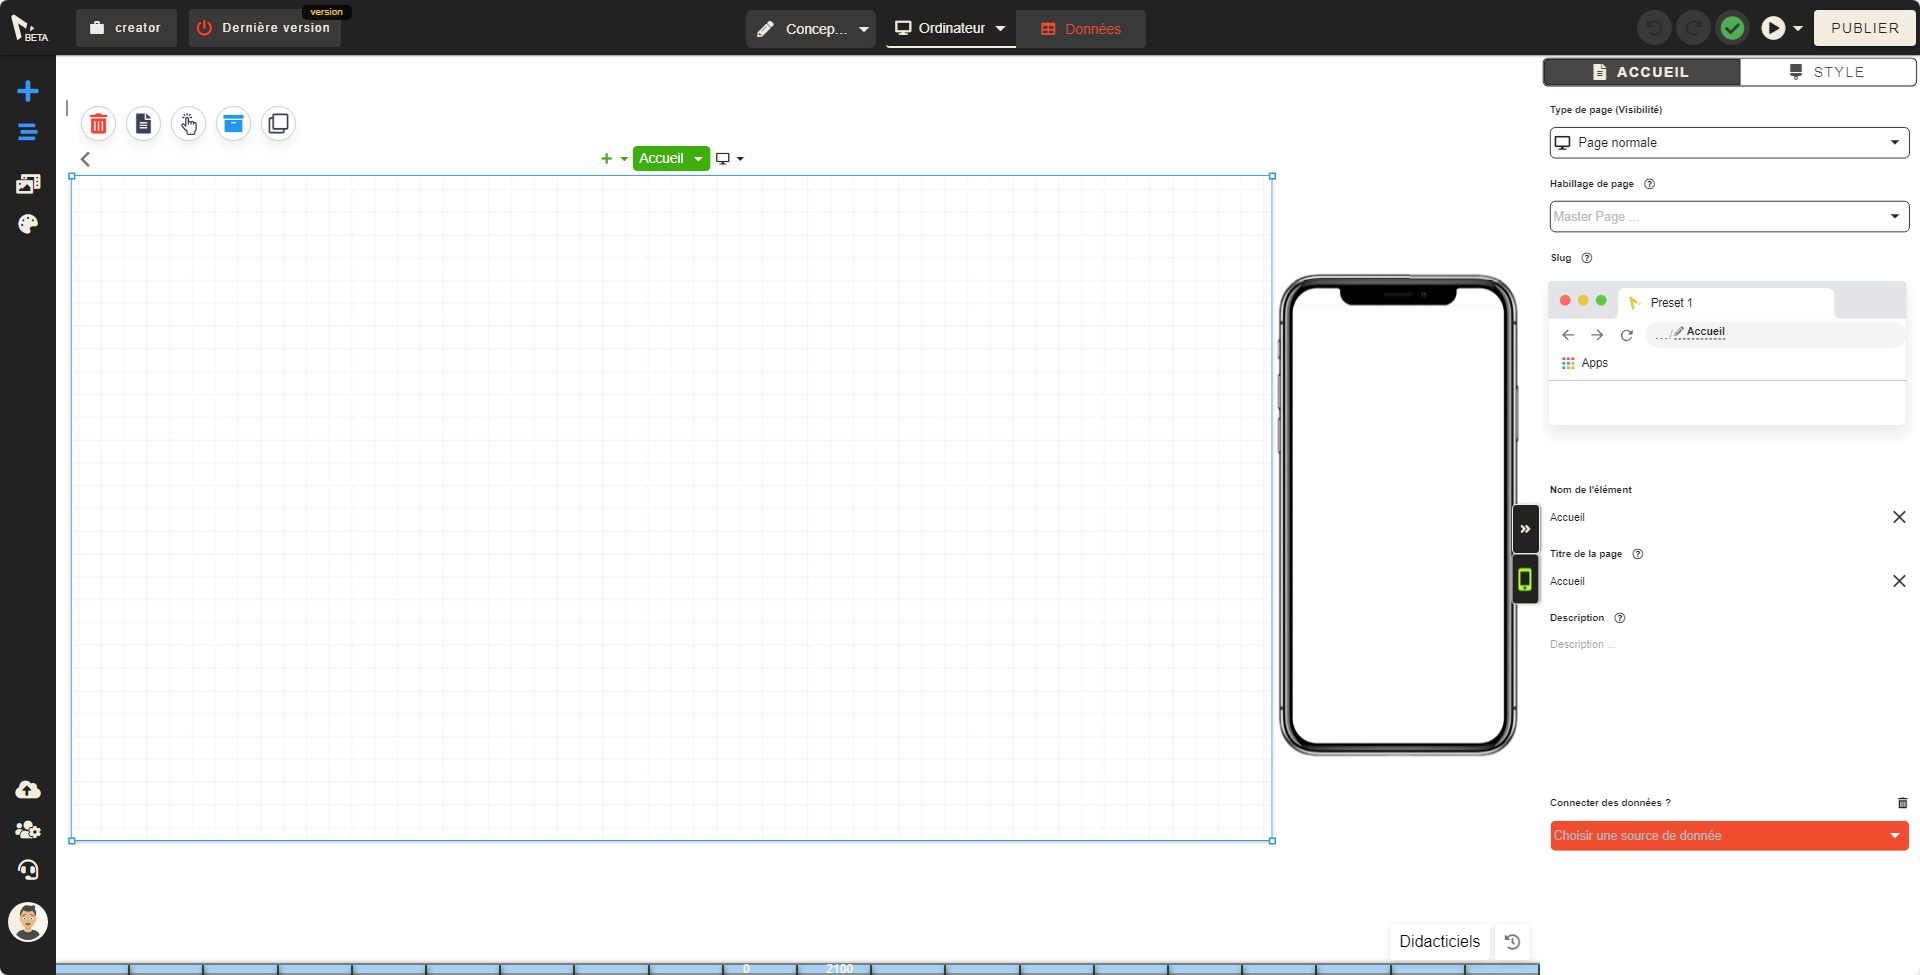
Task: Open the color palette theme icon
Action: pos(28,224)
